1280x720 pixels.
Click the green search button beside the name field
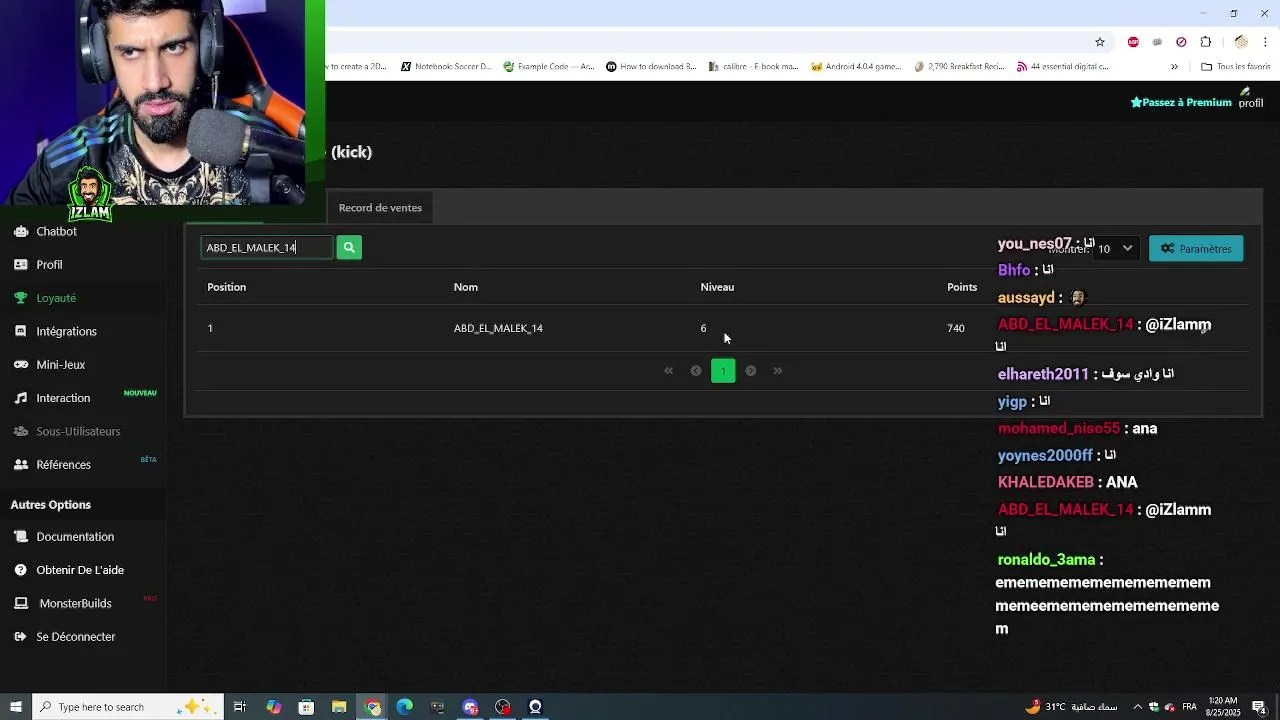coord(349,247)
